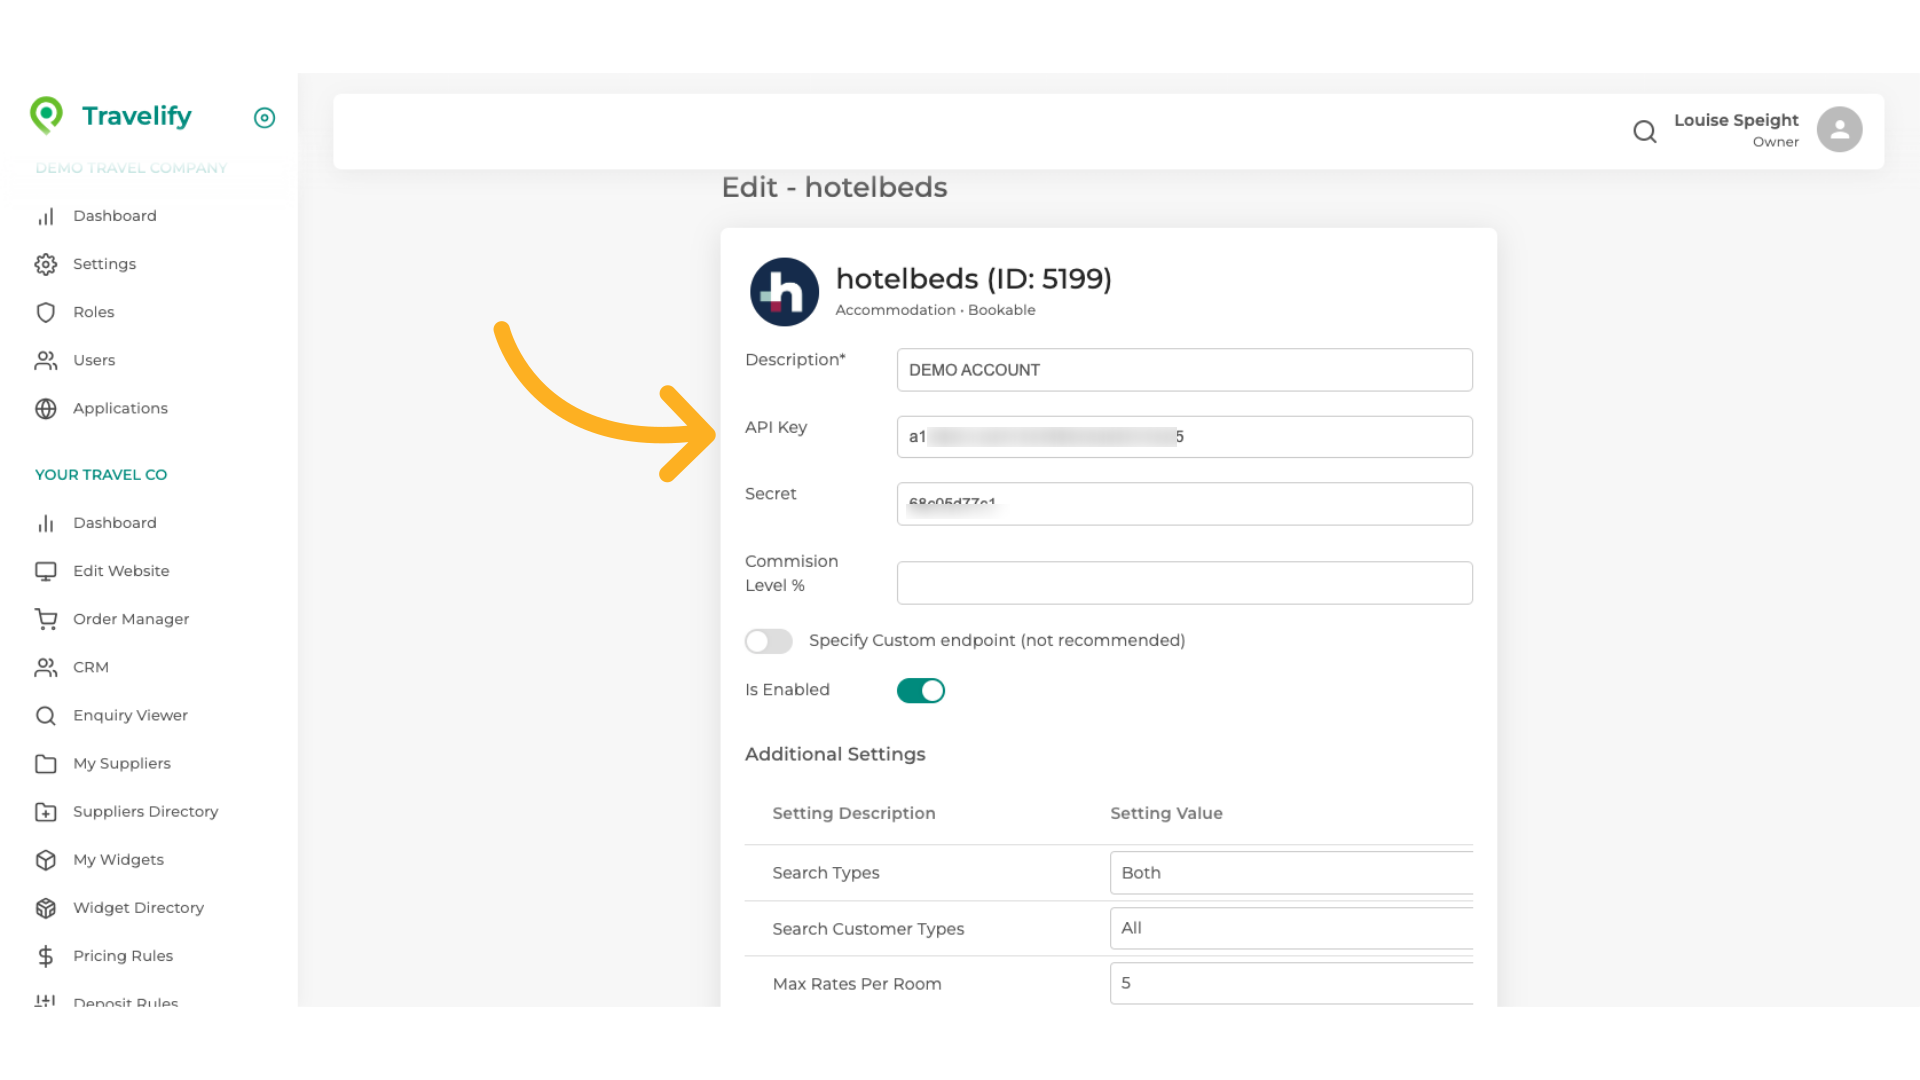Enable Specify Custom endpoint toggle
Screen dimensions: 1920x1080
click(768, 641)
